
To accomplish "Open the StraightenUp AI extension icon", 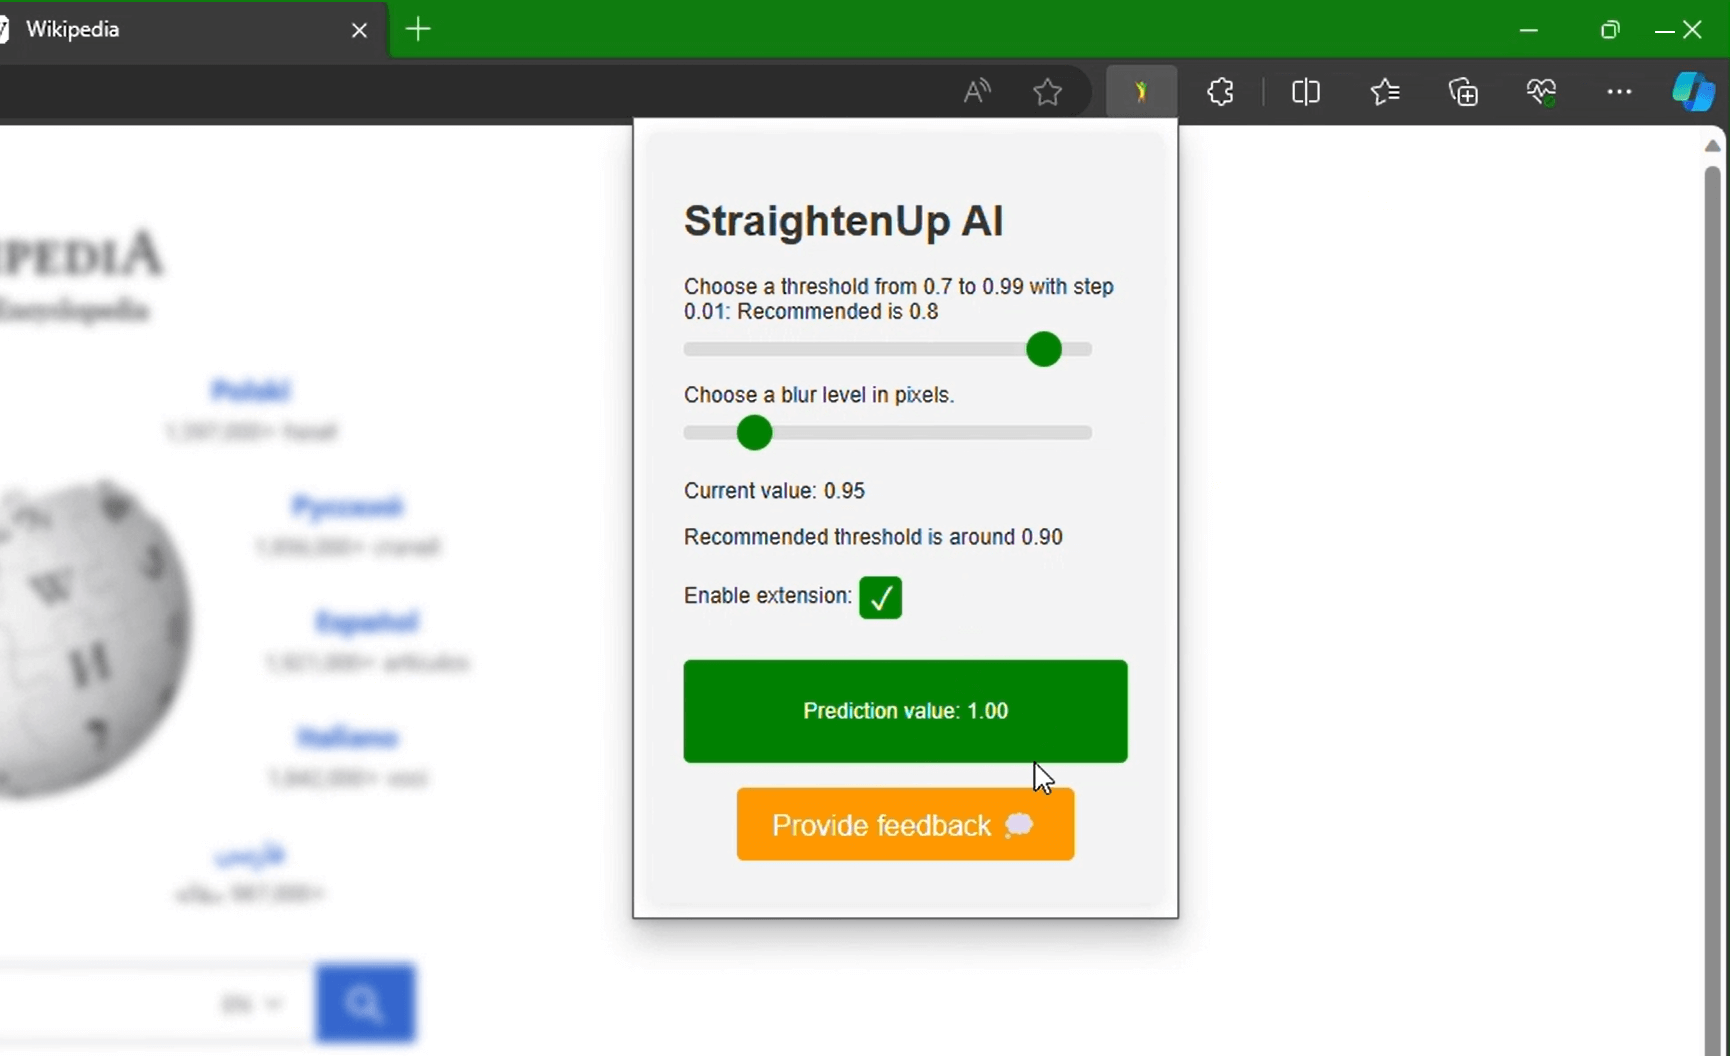I will tap(1141, 92).
